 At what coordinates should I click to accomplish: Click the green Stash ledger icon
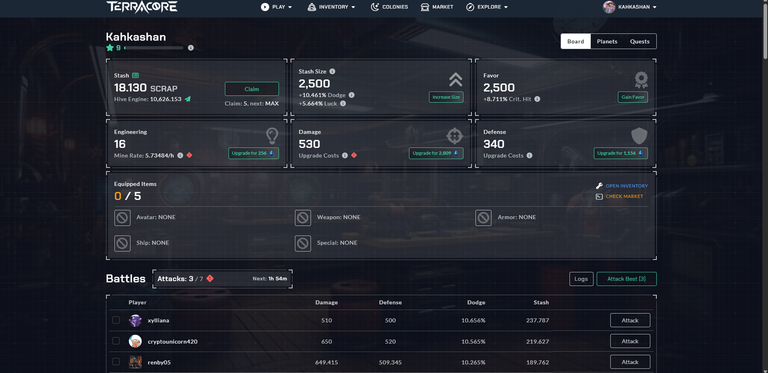tap(135, 75)
